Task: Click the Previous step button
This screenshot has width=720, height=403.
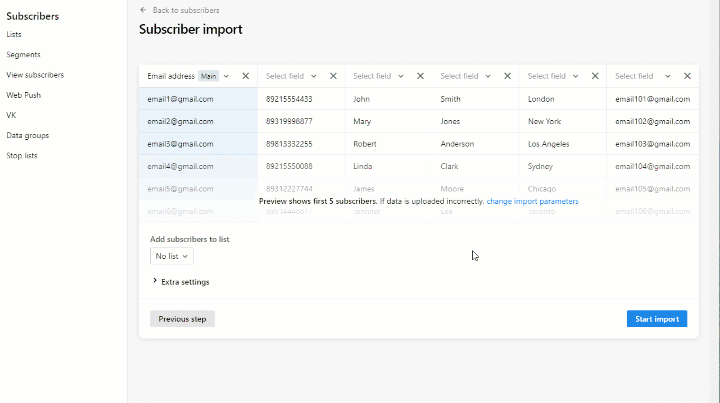Action: (182, 319)
